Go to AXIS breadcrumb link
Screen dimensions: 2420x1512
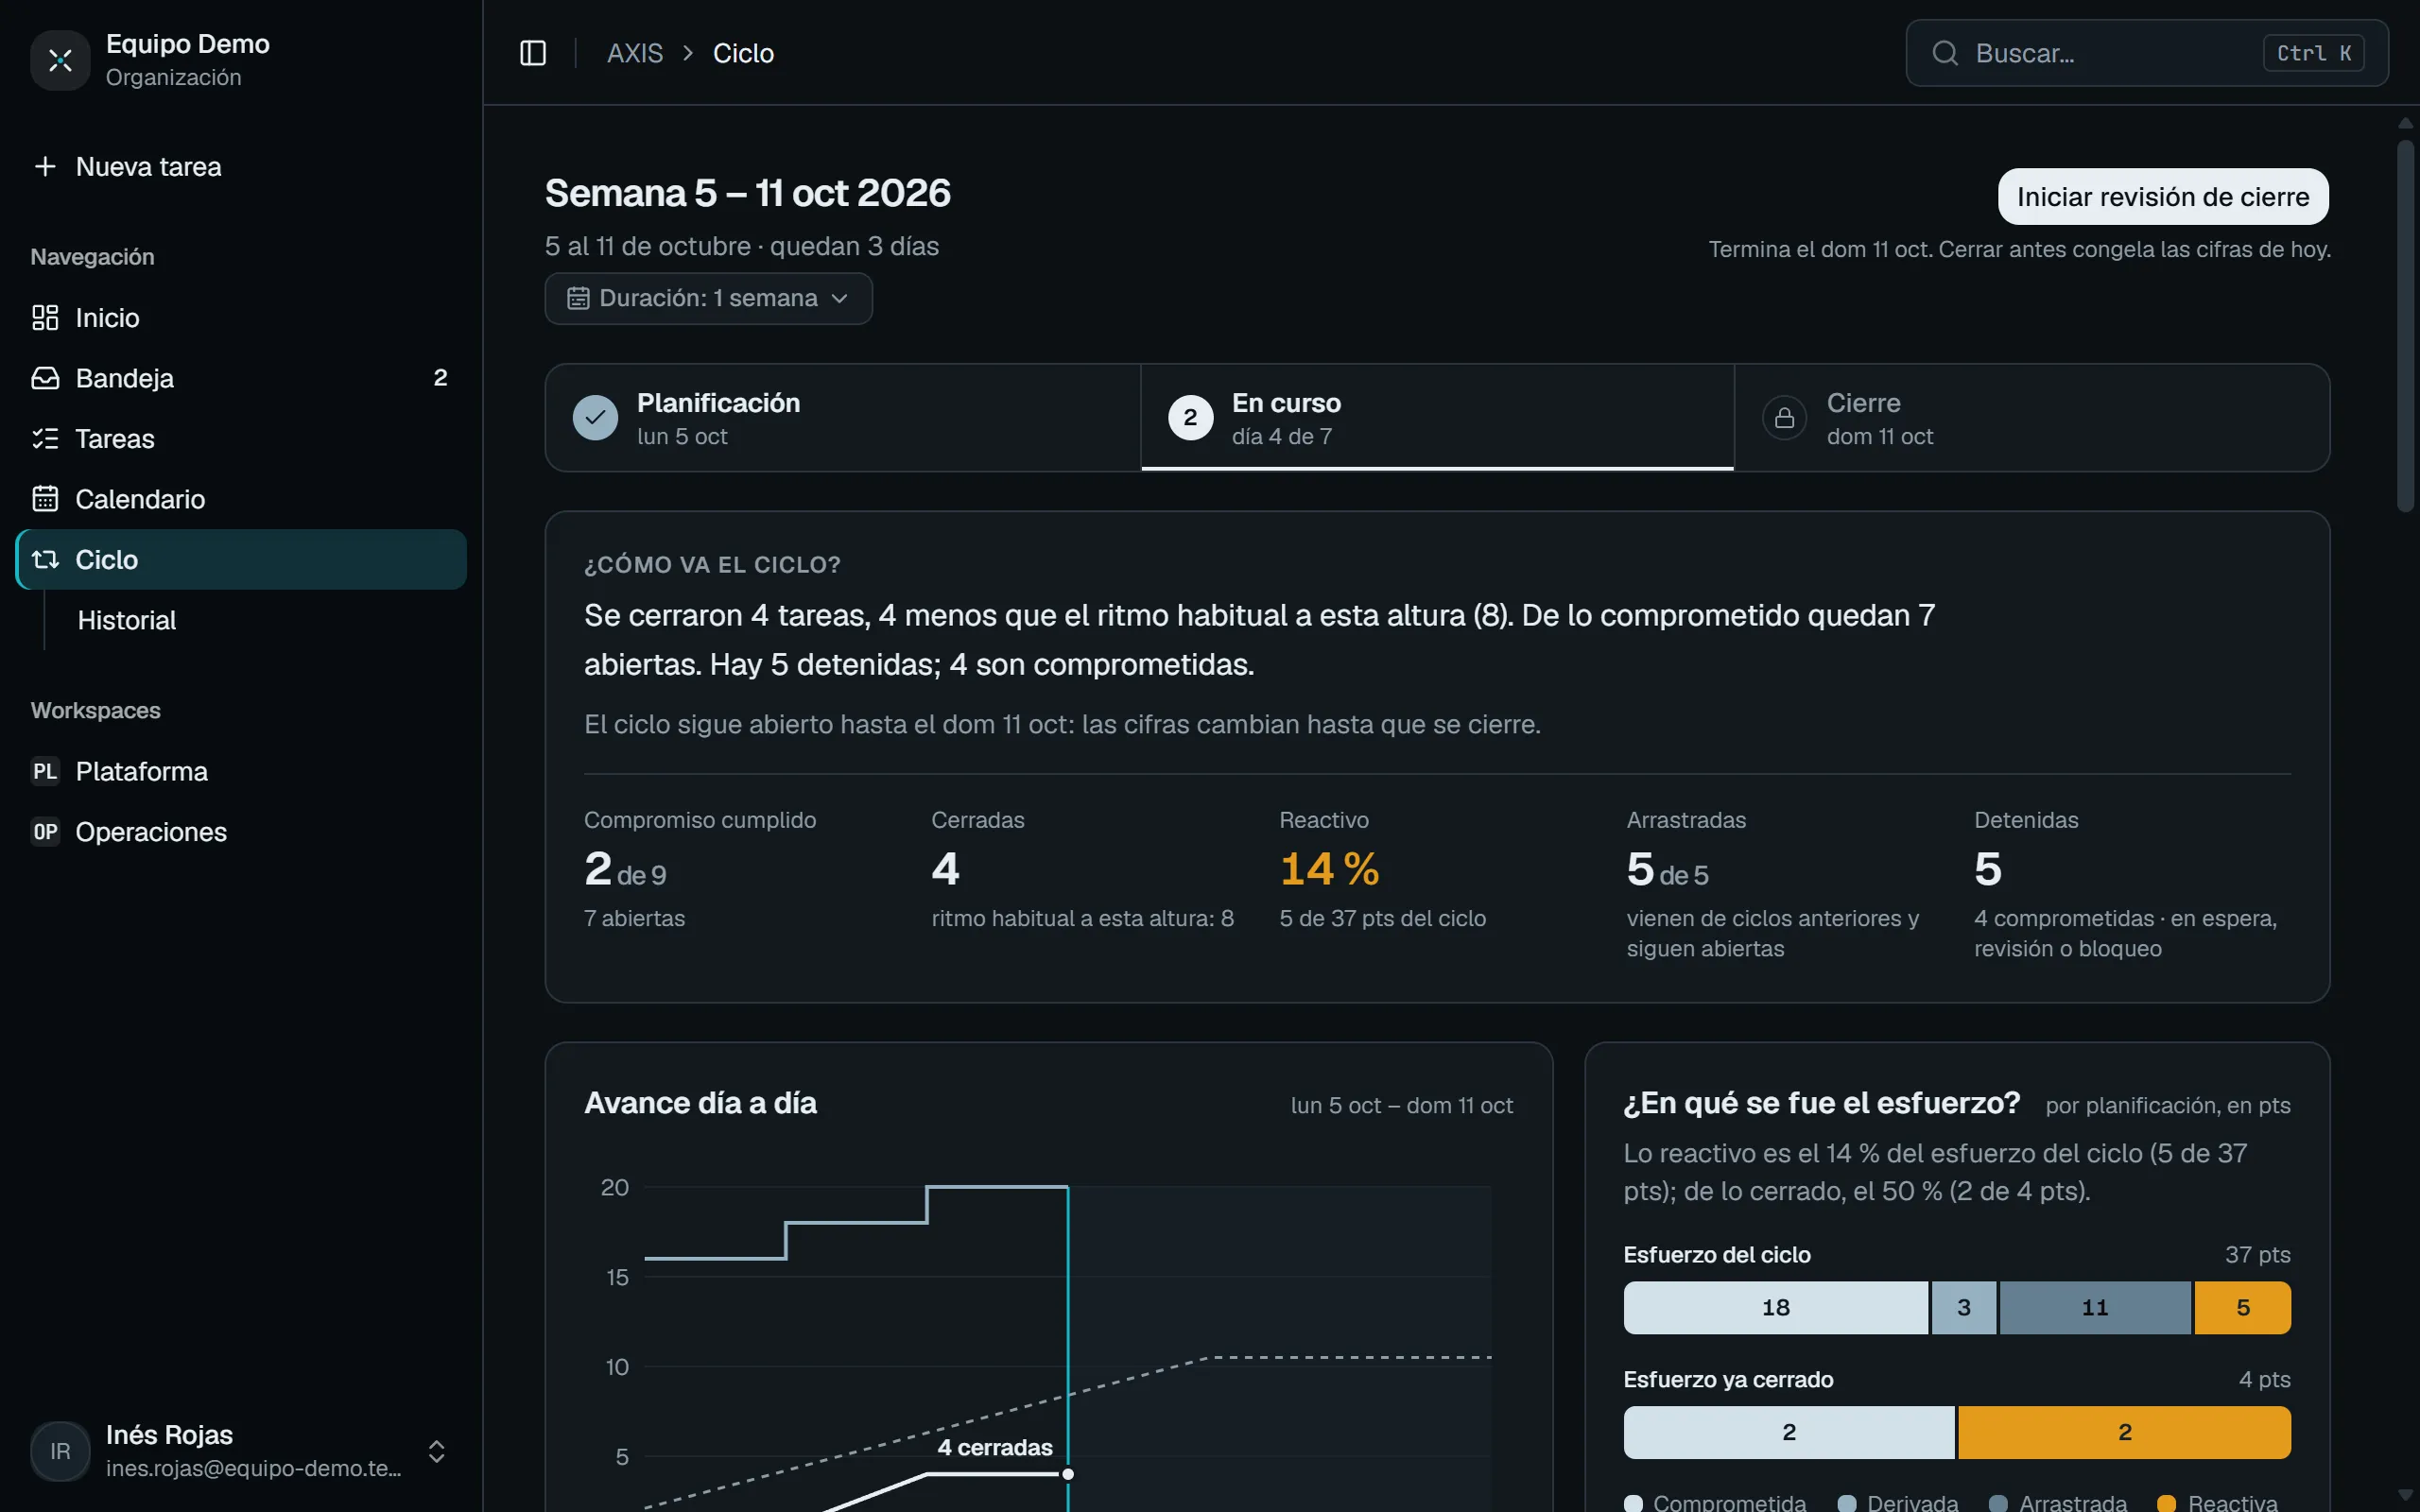[x=635, y=53]
